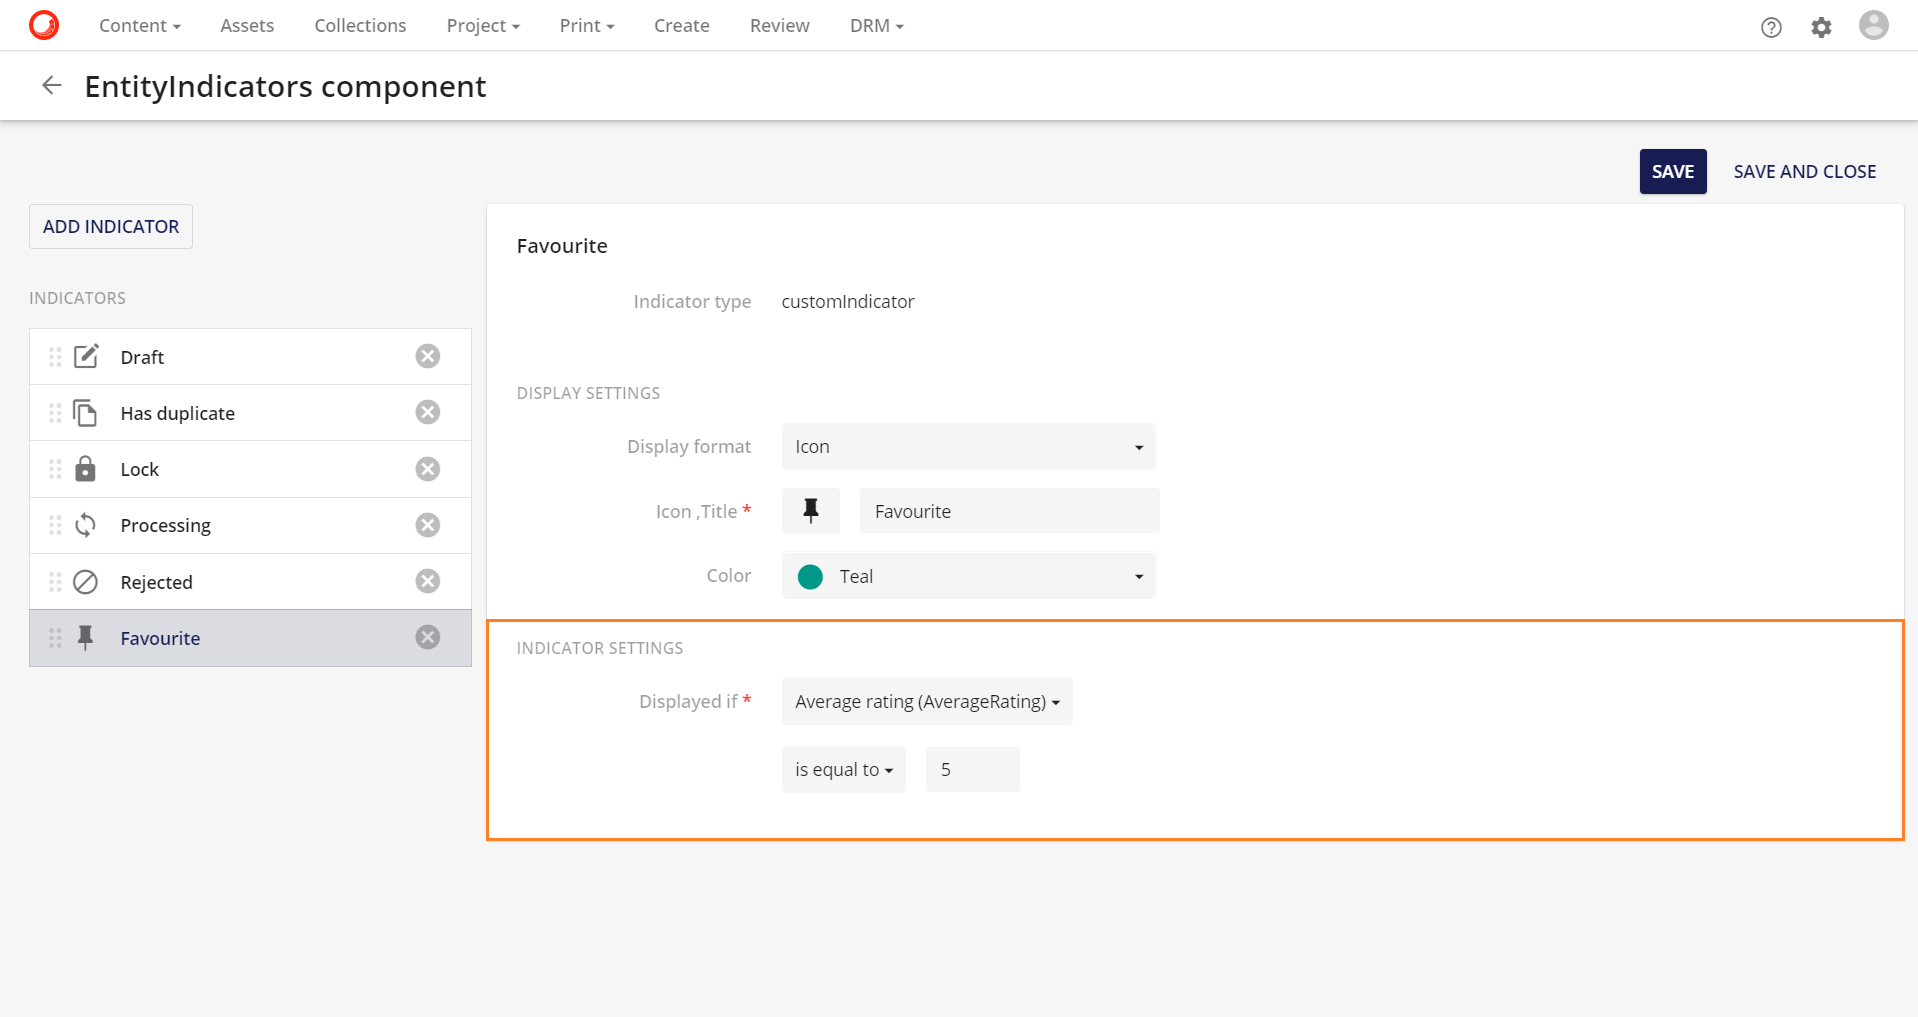Switch to the Collections section
The width and height of the screenshot is (1918, 1017).
click(359, 25)
